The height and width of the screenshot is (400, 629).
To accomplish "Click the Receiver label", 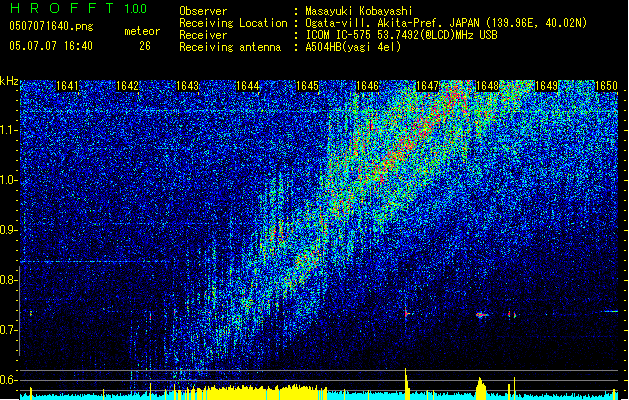I will point(203,35).
